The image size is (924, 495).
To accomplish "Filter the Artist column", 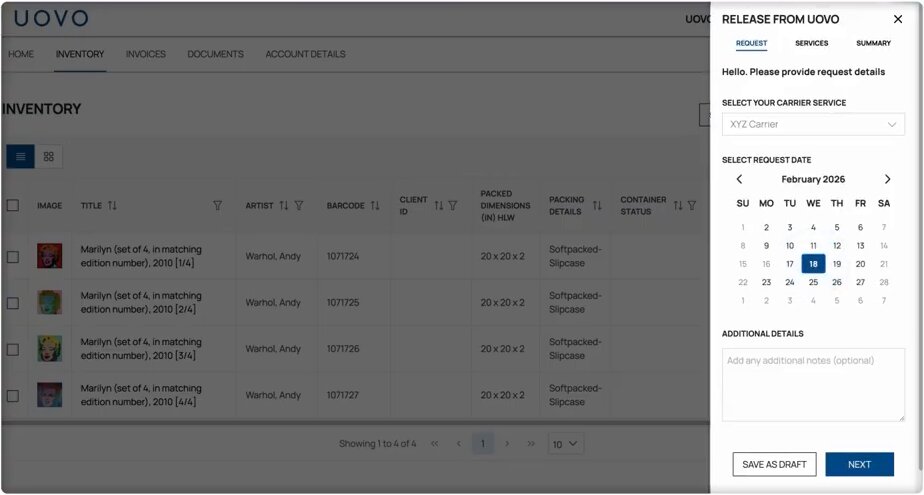I will 299,206.
